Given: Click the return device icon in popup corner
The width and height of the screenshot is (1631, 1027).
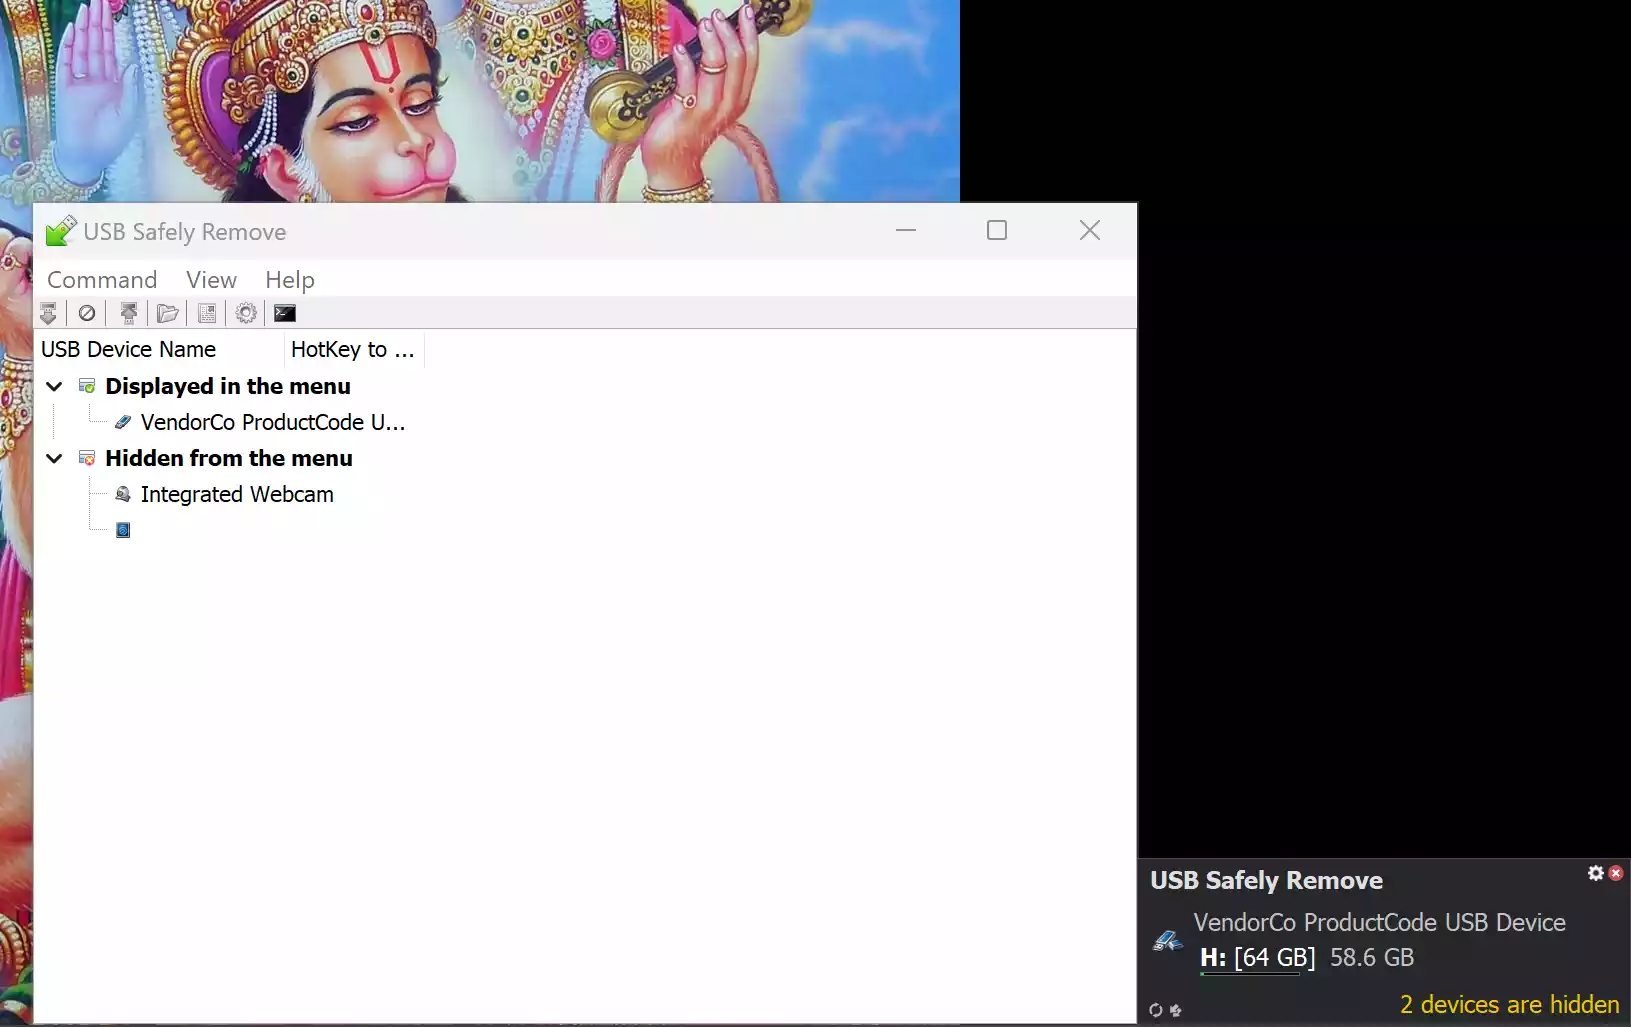Looking at the screenshot, I should point(1176,1010).
